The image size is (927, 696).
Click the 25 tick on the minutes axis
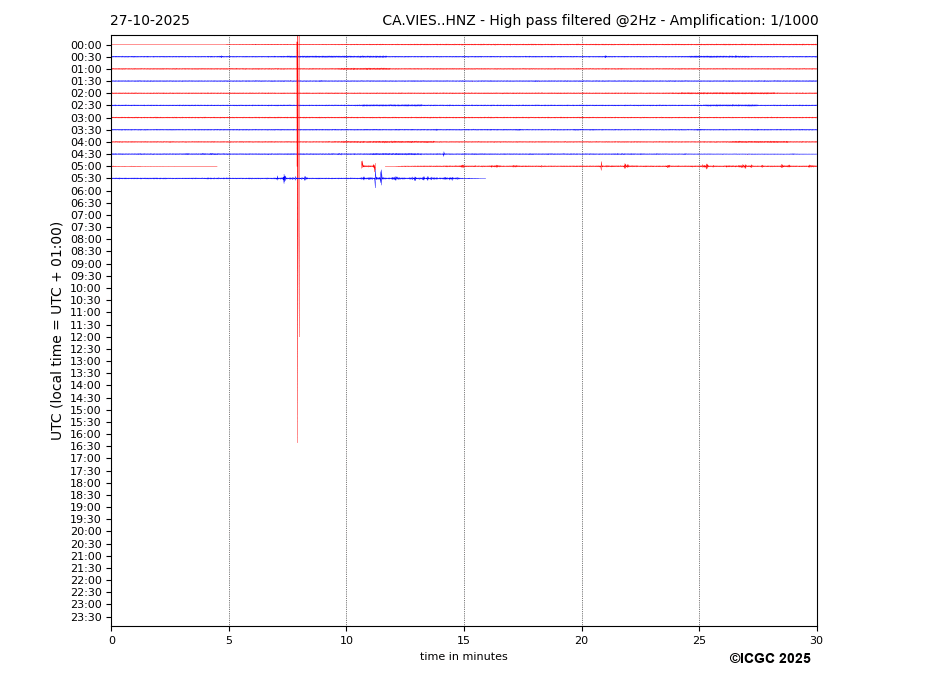tap(699, 640)
